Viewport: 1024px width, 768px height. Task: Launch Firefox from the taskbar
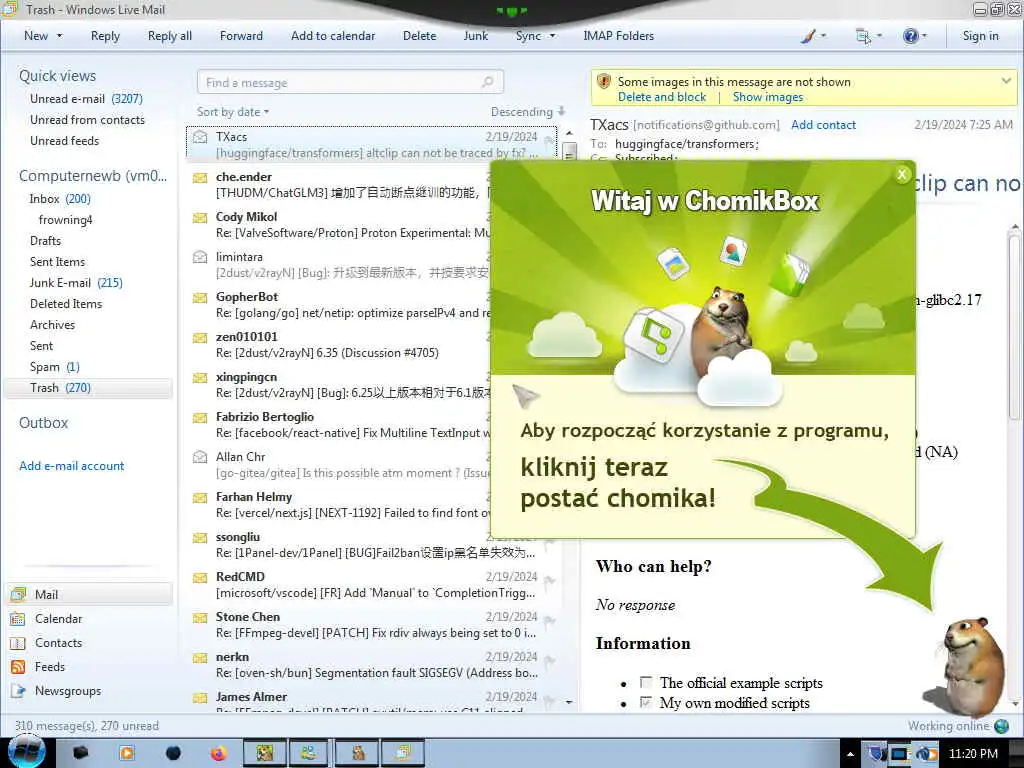pyautogui.click(x=218, y=754)
